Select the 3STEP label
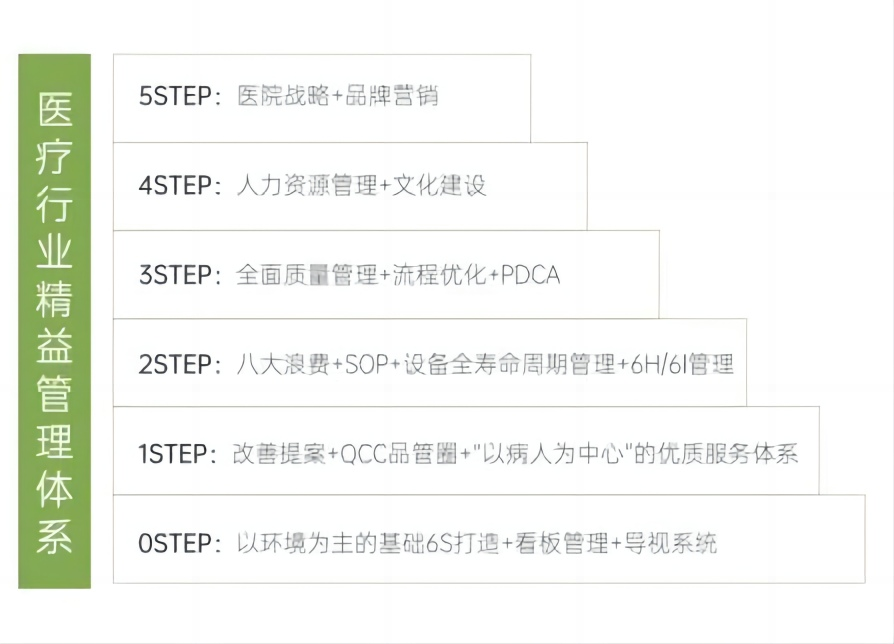Viewport: 894px width, 644px height. [x=175, y=274]
